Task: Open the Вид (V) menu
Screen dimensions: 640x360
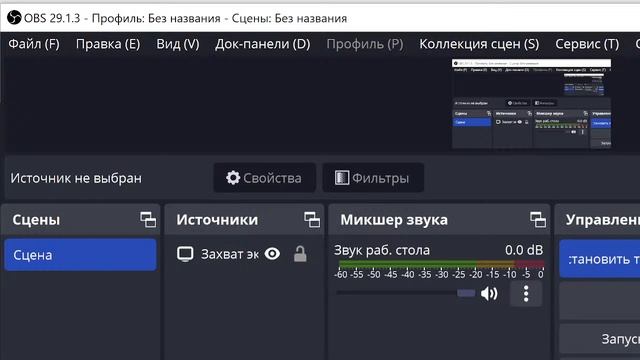Action: tap(178, 44)
